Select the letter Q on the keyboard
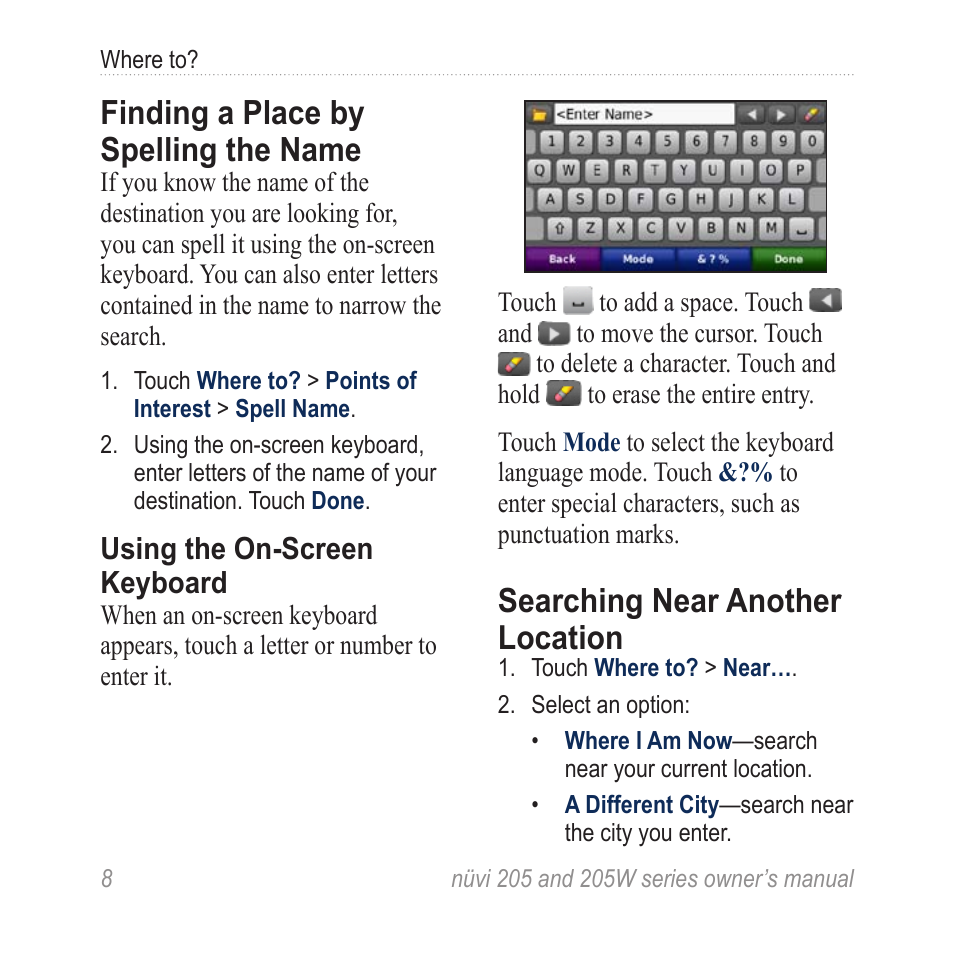The height and width of the screenshot is (954, 954). tap(539, 168)
